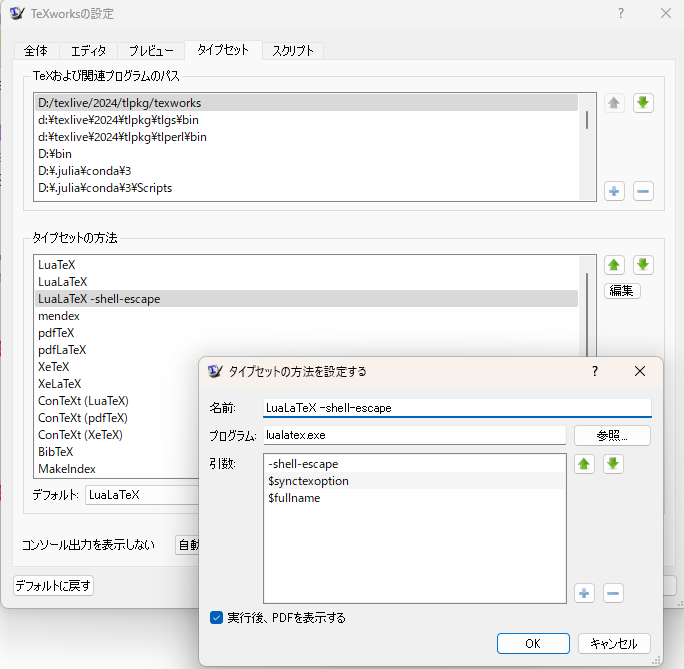
Task: Click the キャンセル button
Action: (614, 644)
